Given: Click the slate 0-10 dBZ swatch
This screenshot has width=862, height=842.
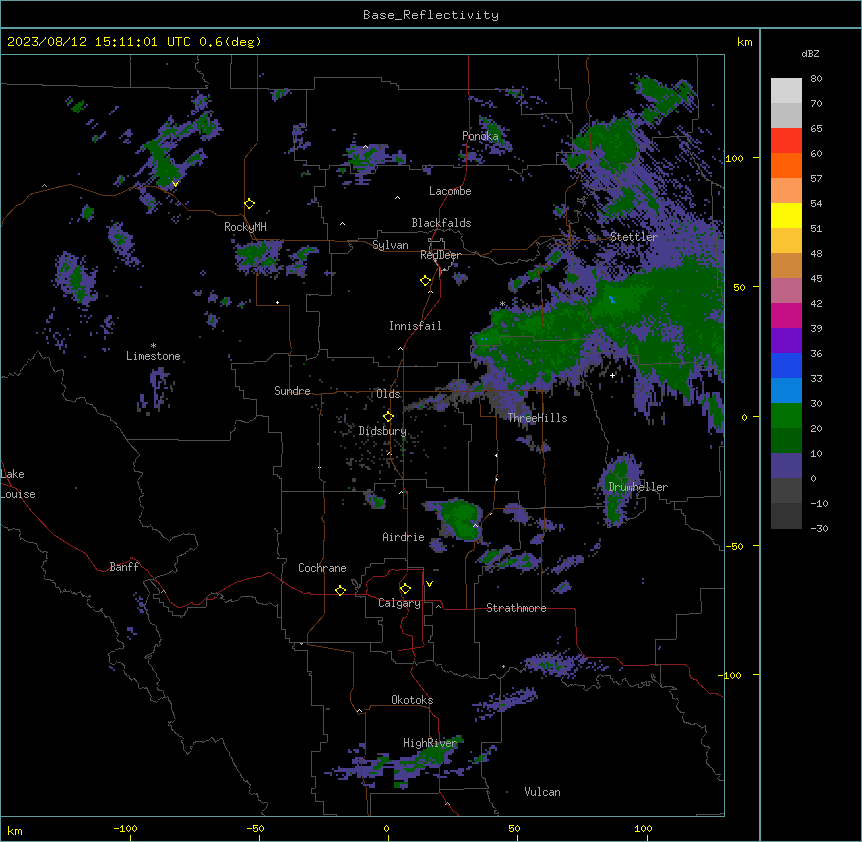Looking at the screenshot, I should [x=786, y=466].
